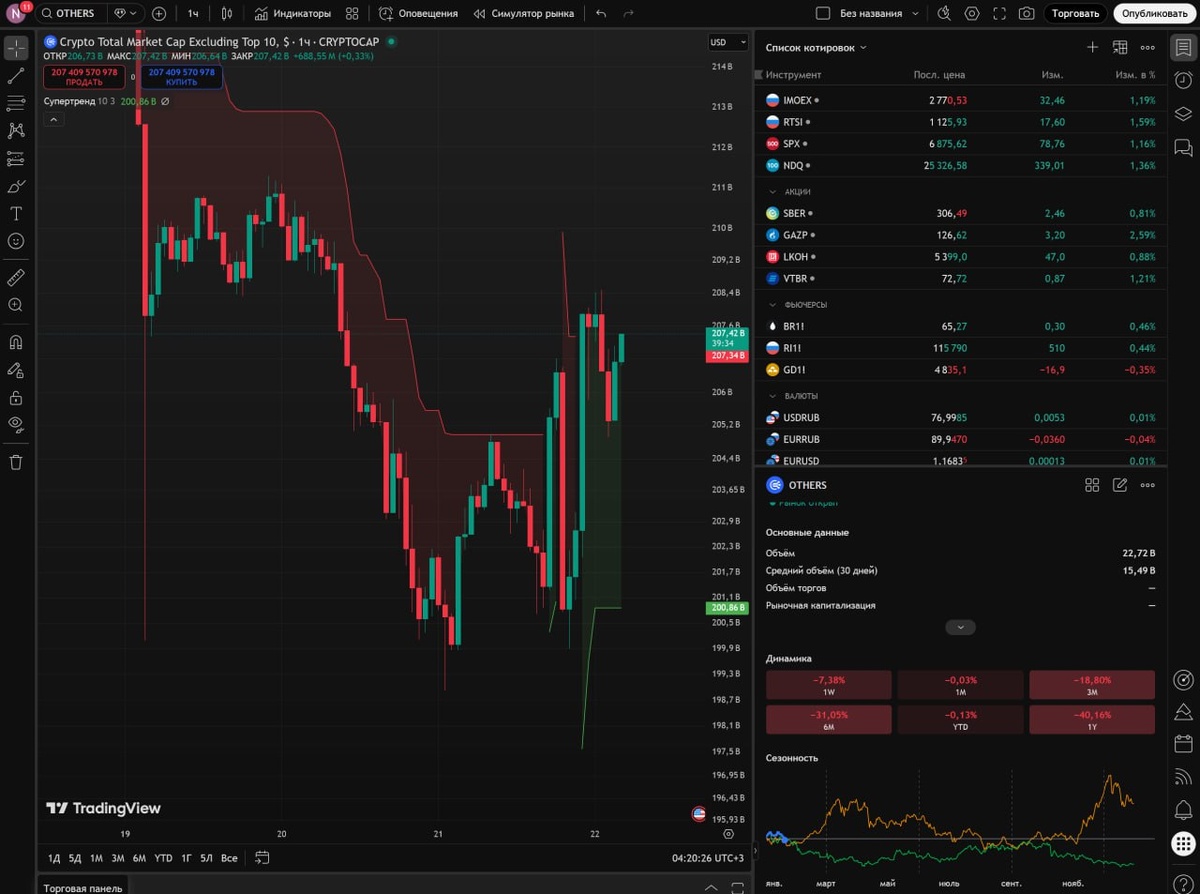
Task: Open the Fibonacci tools group
Action: pos(16,103)
